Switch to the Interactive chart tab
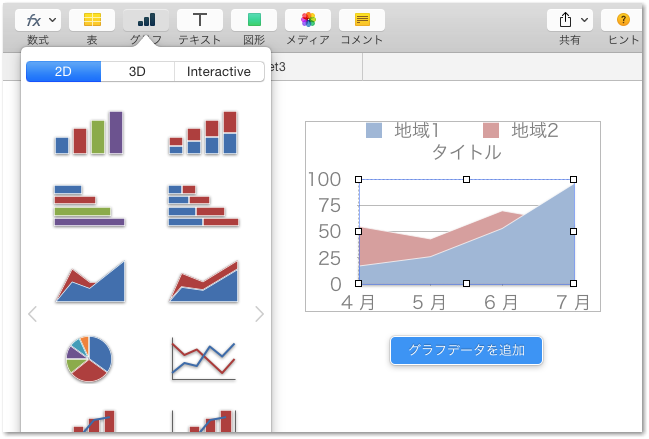This screenshot has width=649, height=439. pos(219,72)
